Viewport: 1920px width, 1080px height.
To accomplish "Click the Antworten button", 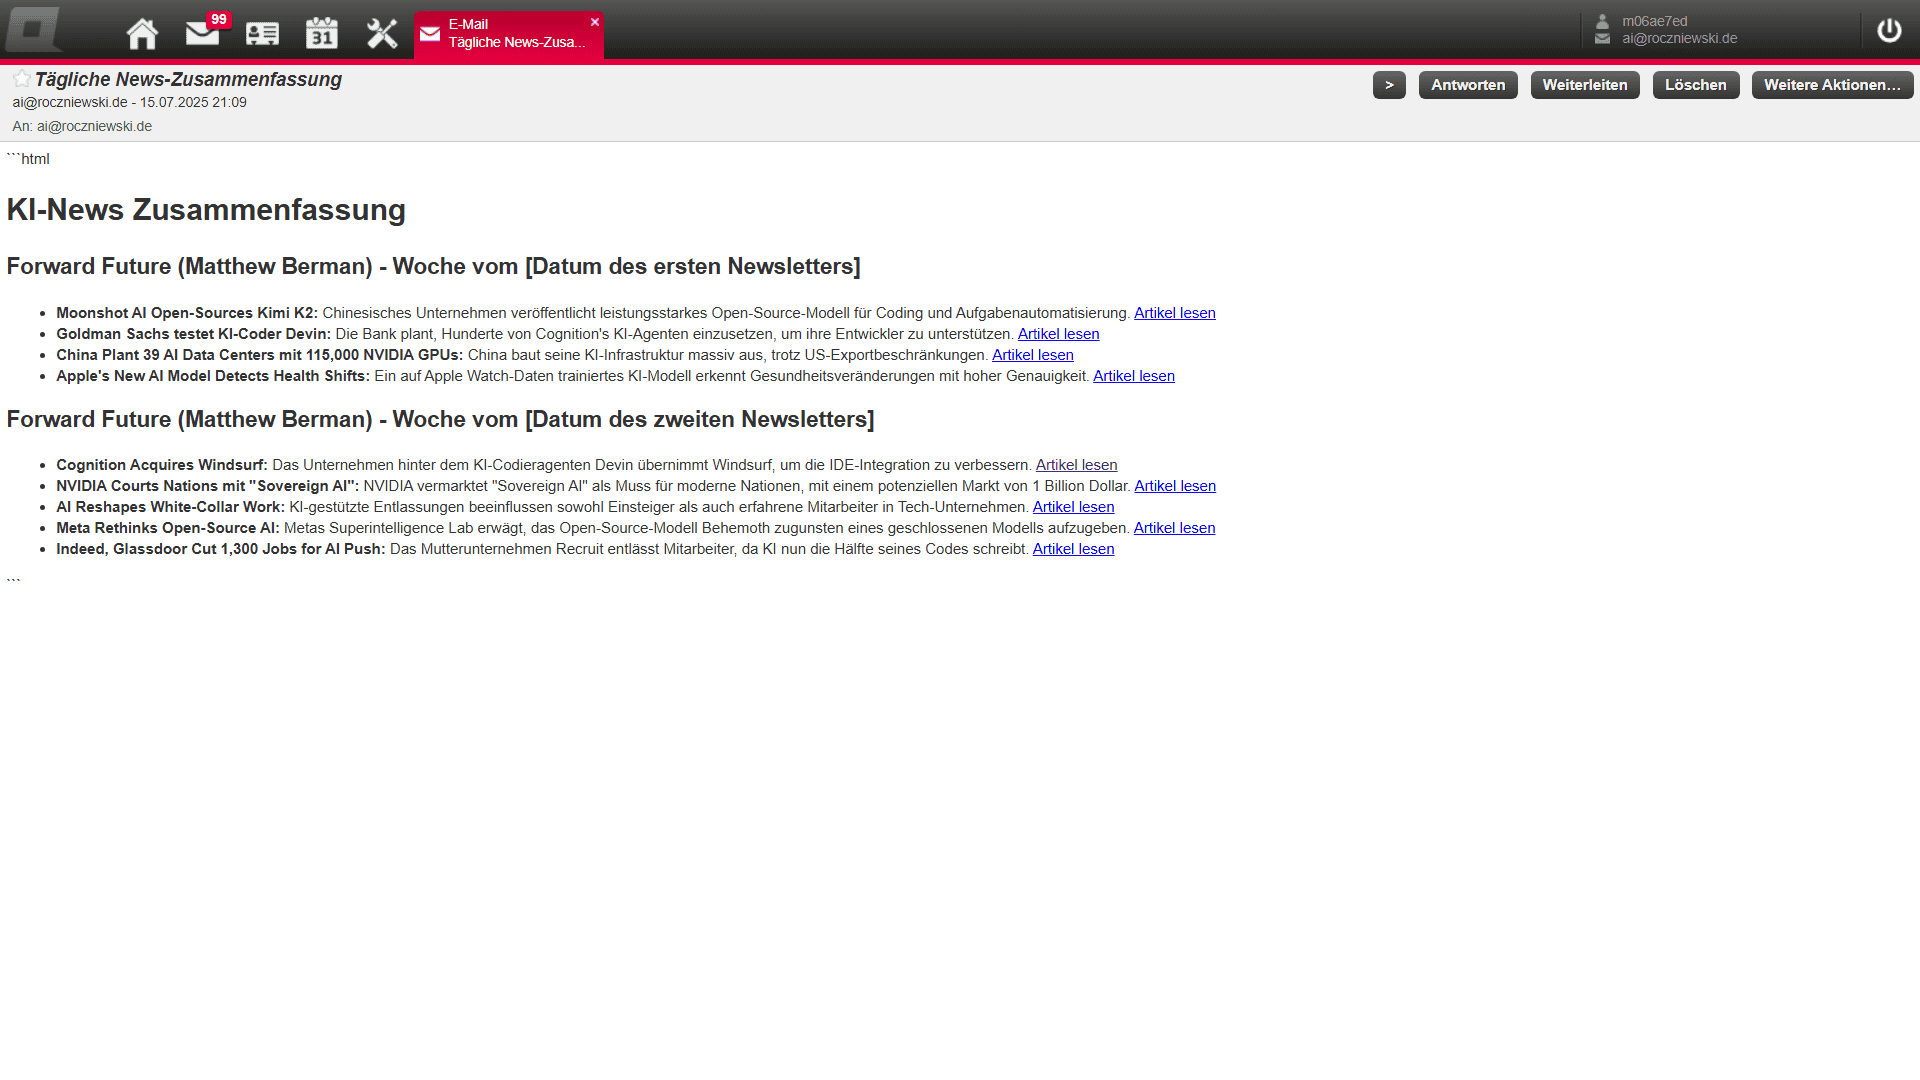I will (x=1468, y=85).
